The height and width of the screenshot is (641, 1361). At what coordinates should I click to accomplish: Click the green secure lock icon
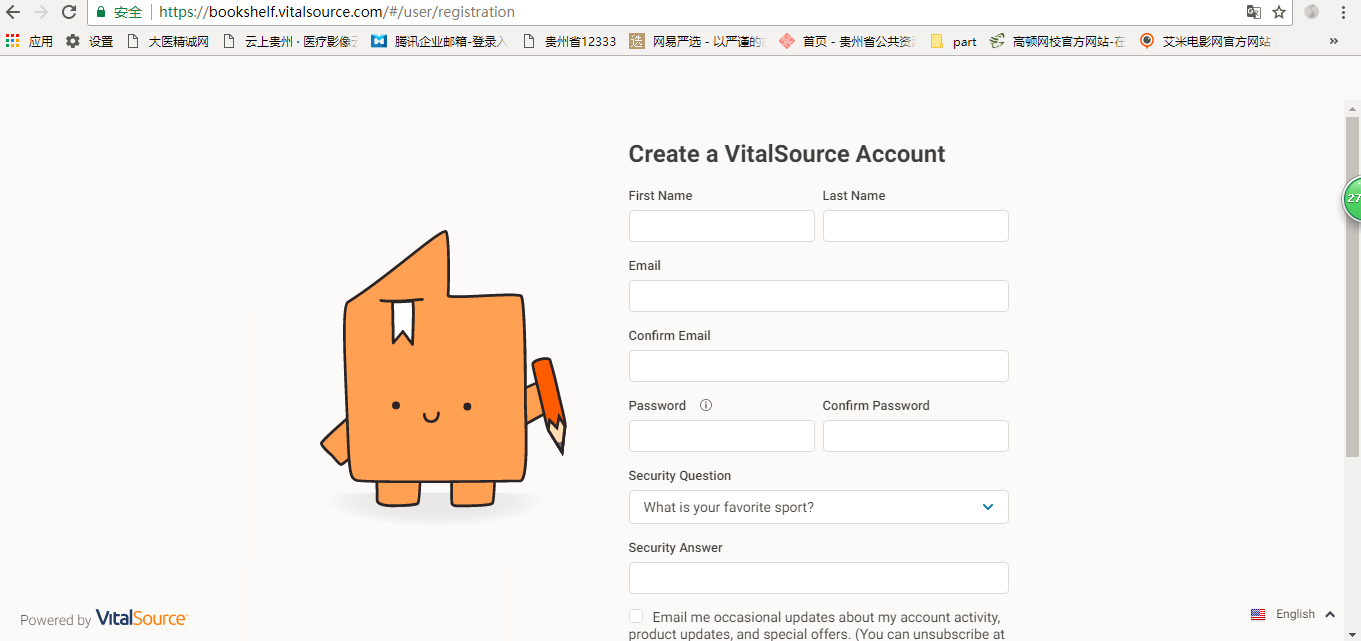click(x=101, y=12)
